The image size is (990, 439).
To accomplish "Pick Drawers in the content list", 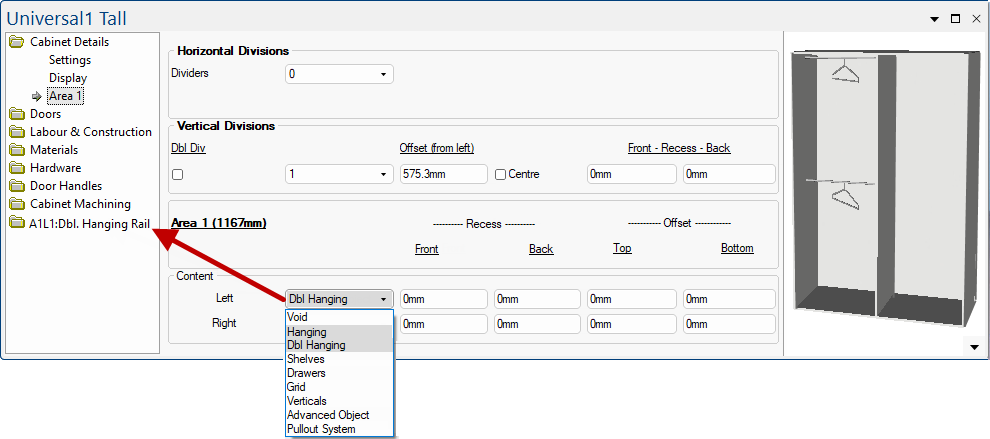I will pos(306,373).
